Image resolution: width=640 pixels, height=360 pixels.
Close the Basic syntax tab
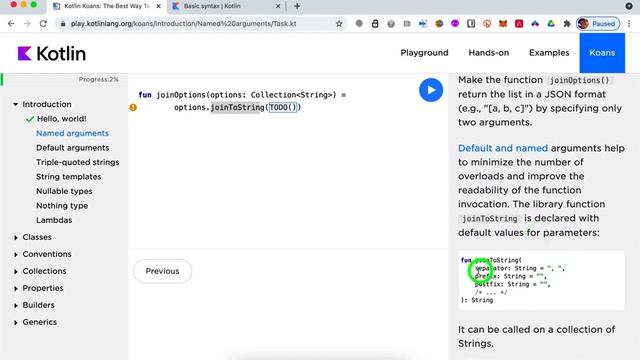(x=278, y=6)
